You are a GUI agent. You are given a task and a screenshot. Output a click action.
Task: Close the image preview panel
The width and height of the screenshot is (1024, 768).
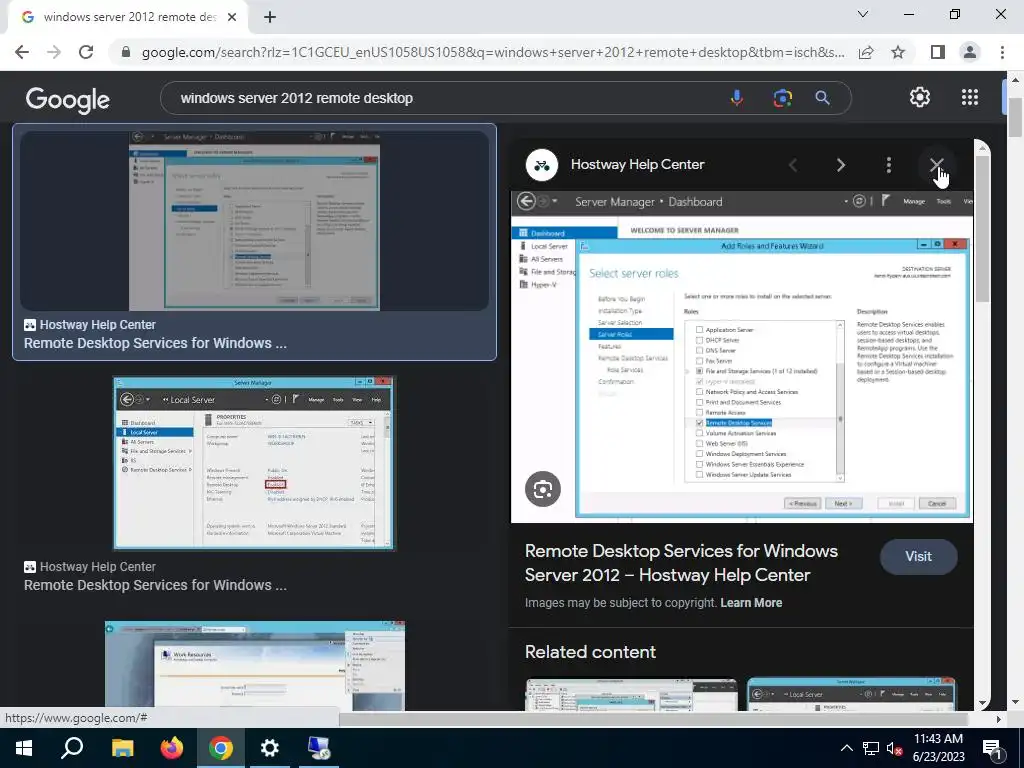pyautogui.click(x=936, y=165)
